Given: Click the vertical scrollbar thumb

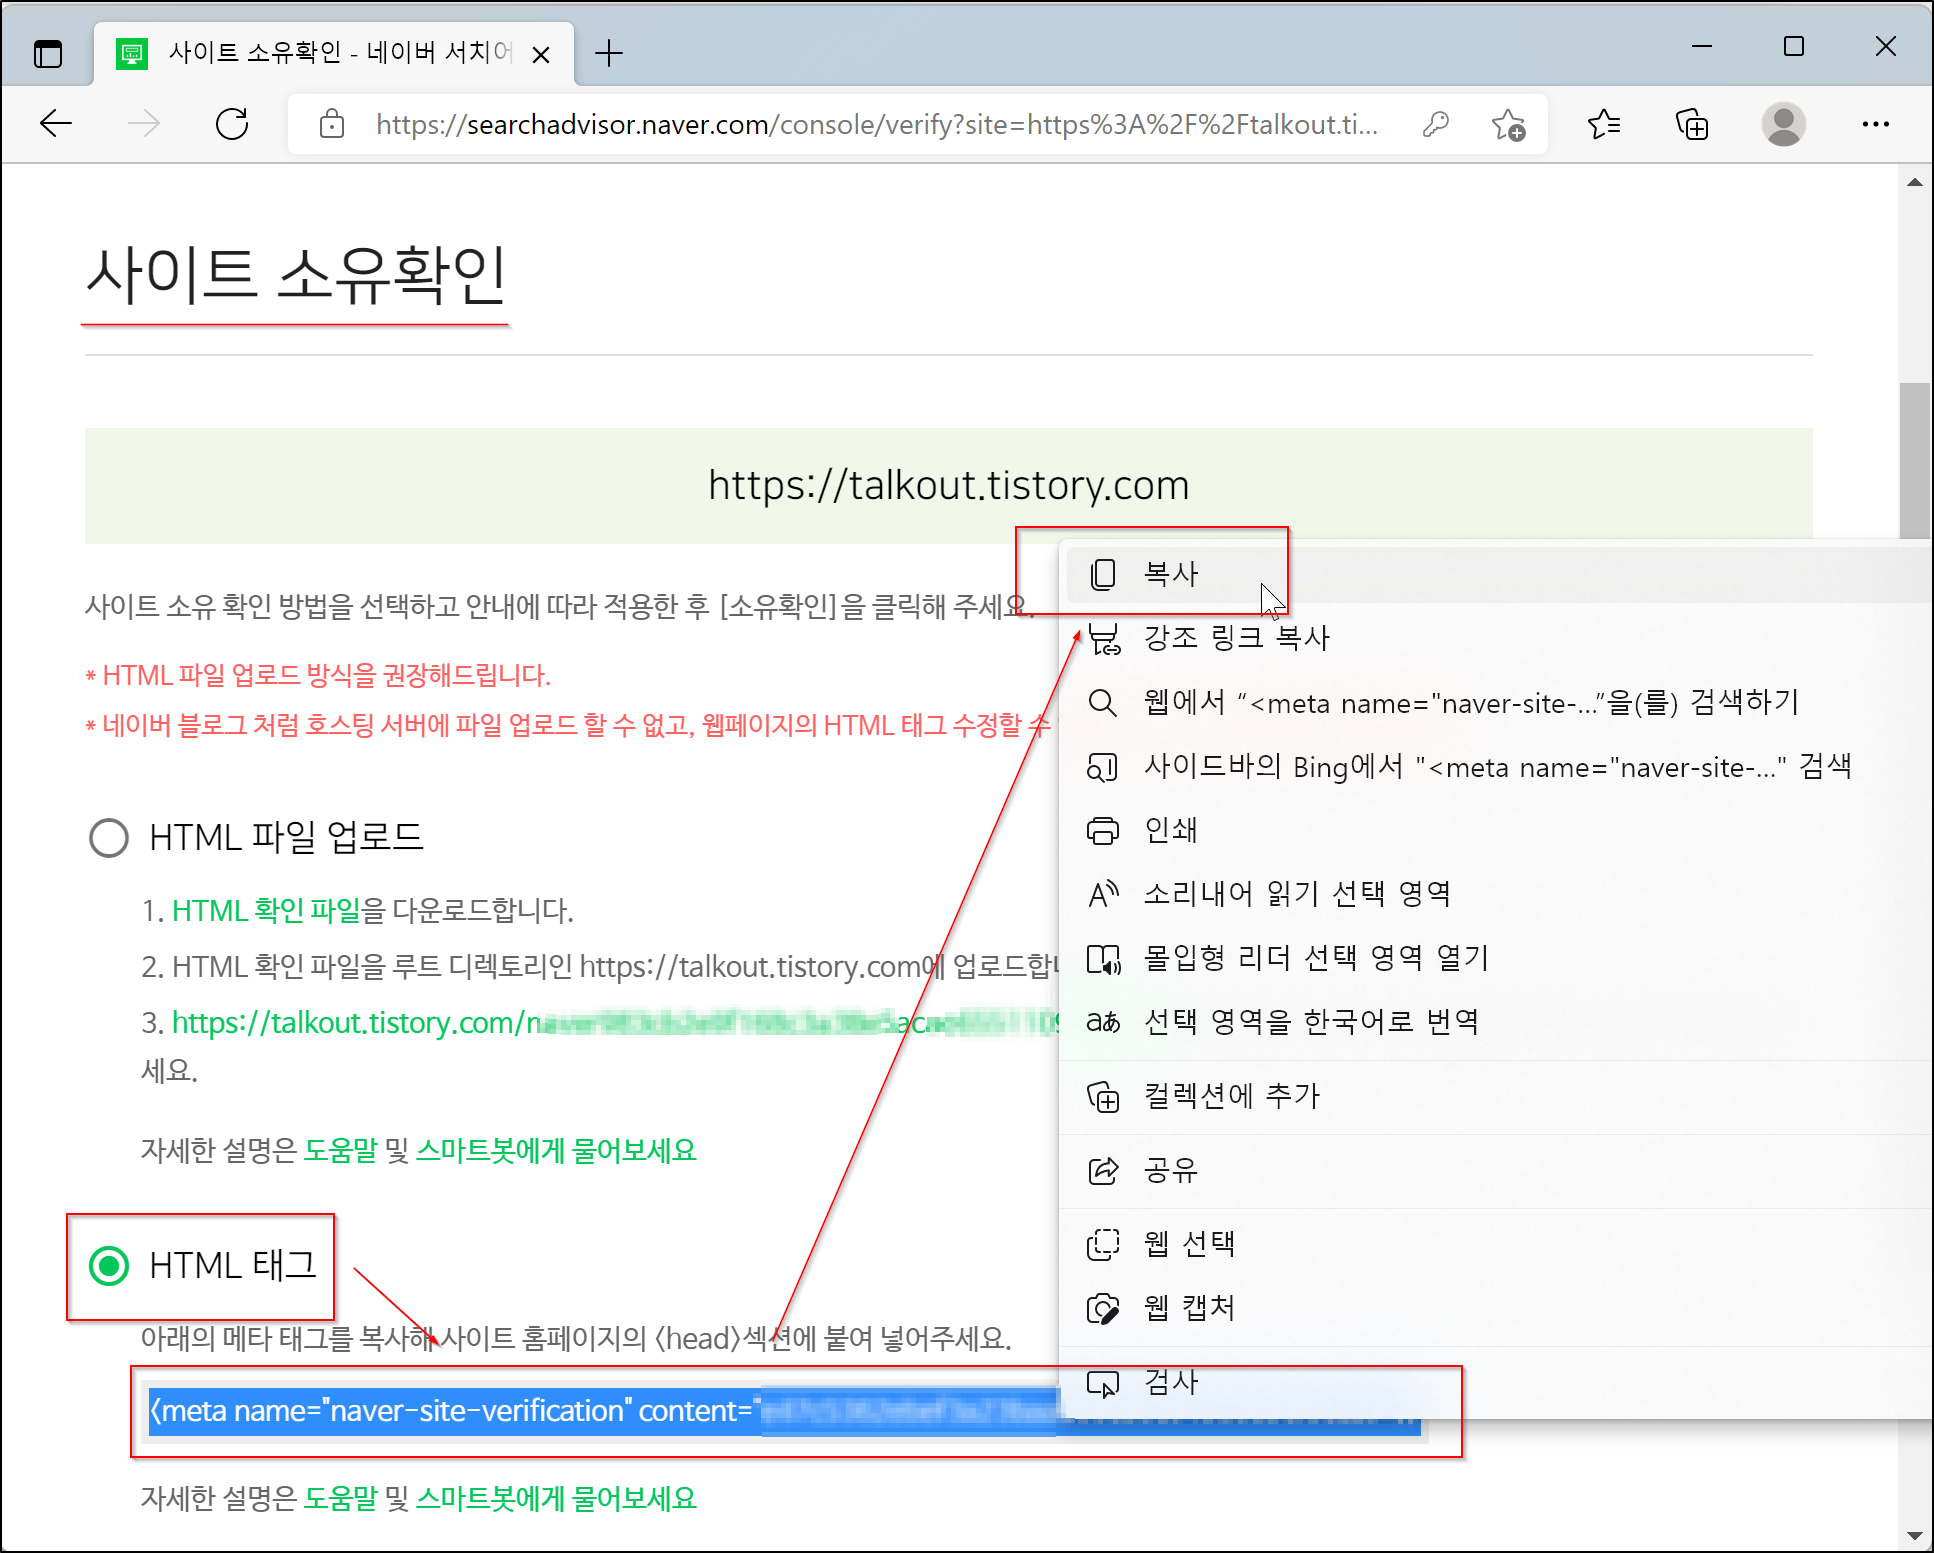Looking at the screenshot, I should (1914, 460).
